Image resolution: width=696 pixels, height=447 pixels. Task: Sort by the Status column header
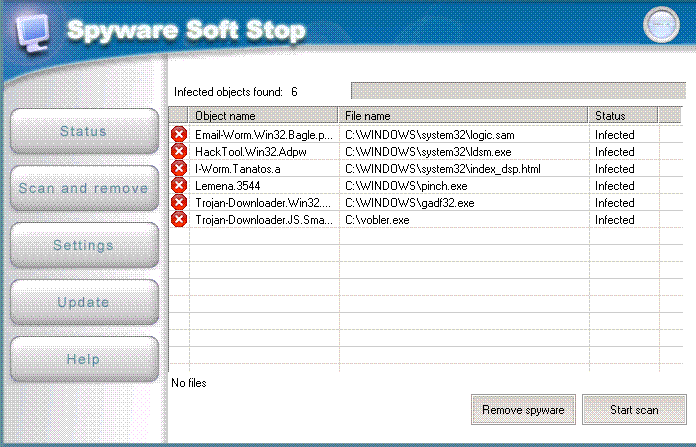pyautogui.click(x=623, y=115)
